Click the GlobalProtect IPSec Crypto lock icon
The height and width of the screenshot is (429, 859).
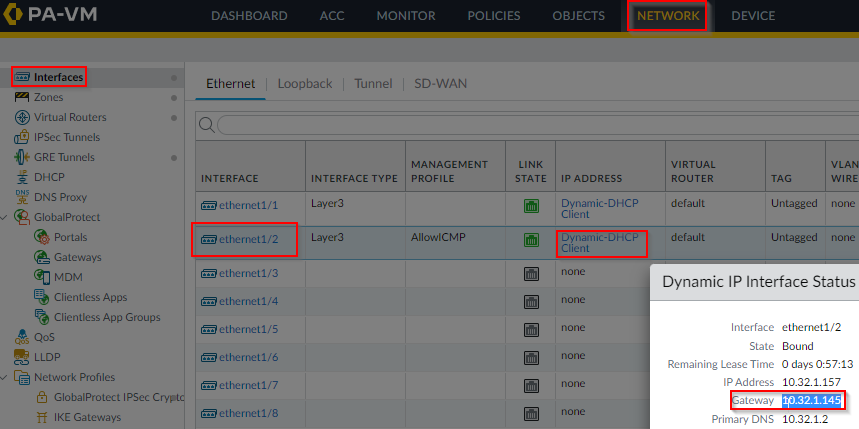click(x=42, y=397)
